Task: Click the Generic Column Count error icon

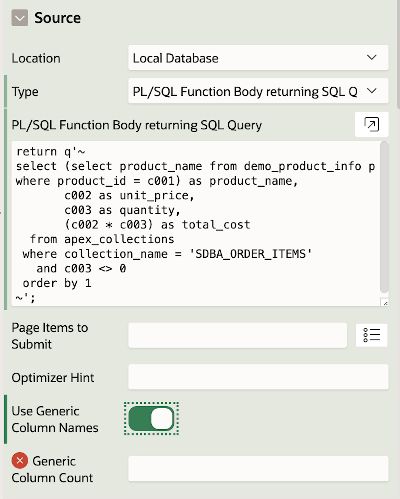Action: (x=20, y=461)
